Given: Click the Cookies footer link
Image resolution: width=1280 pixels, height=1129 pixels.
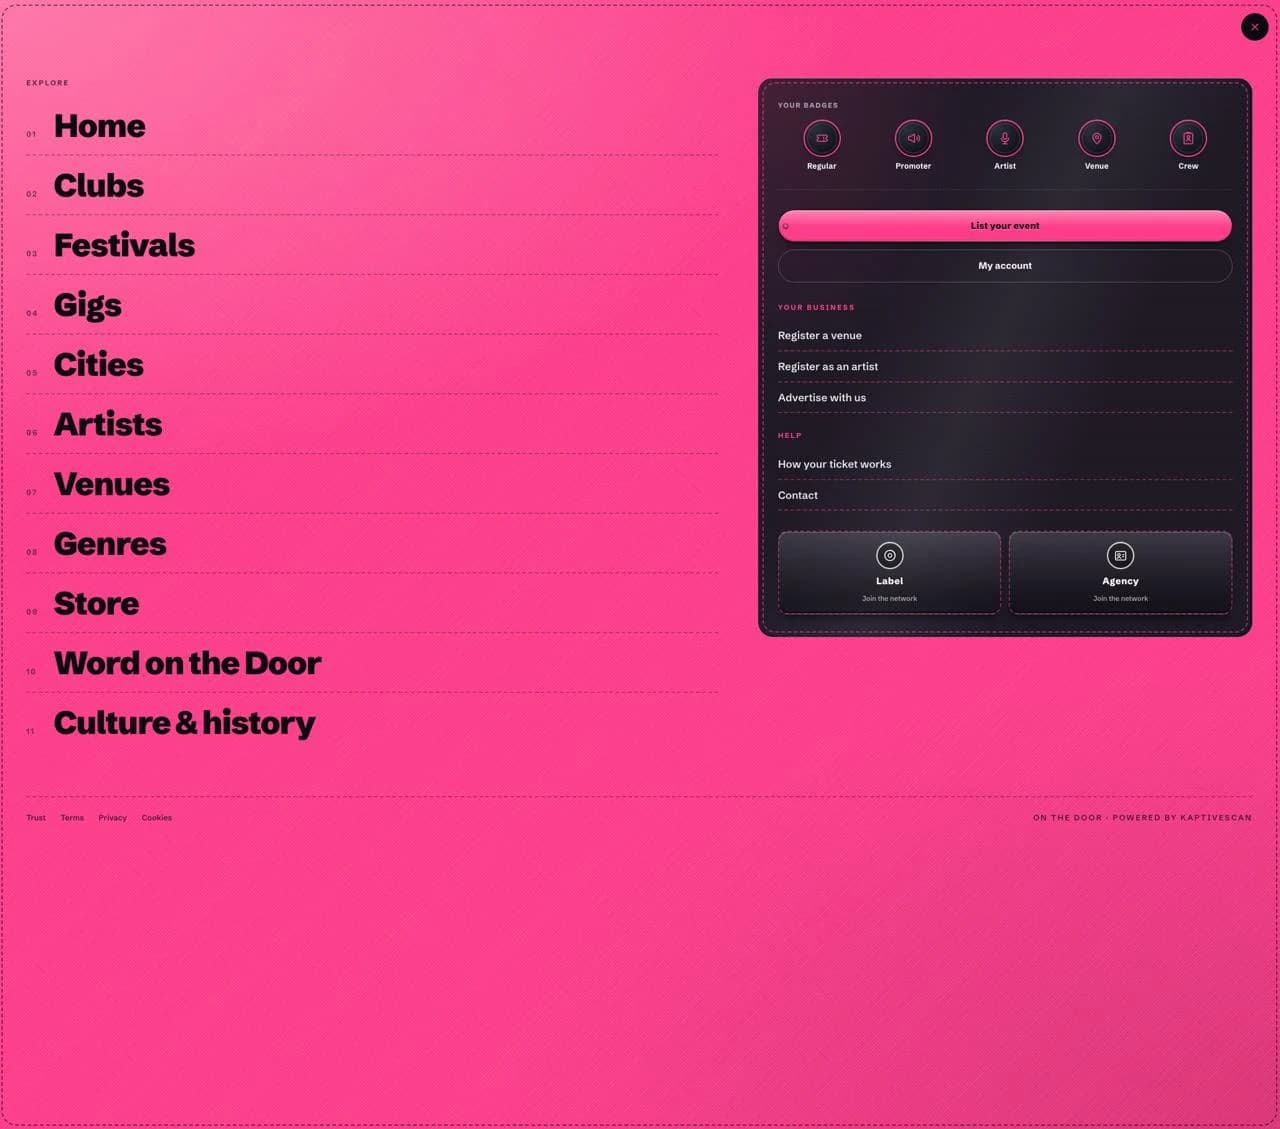Looking at the screenshot, I should 157,818.
